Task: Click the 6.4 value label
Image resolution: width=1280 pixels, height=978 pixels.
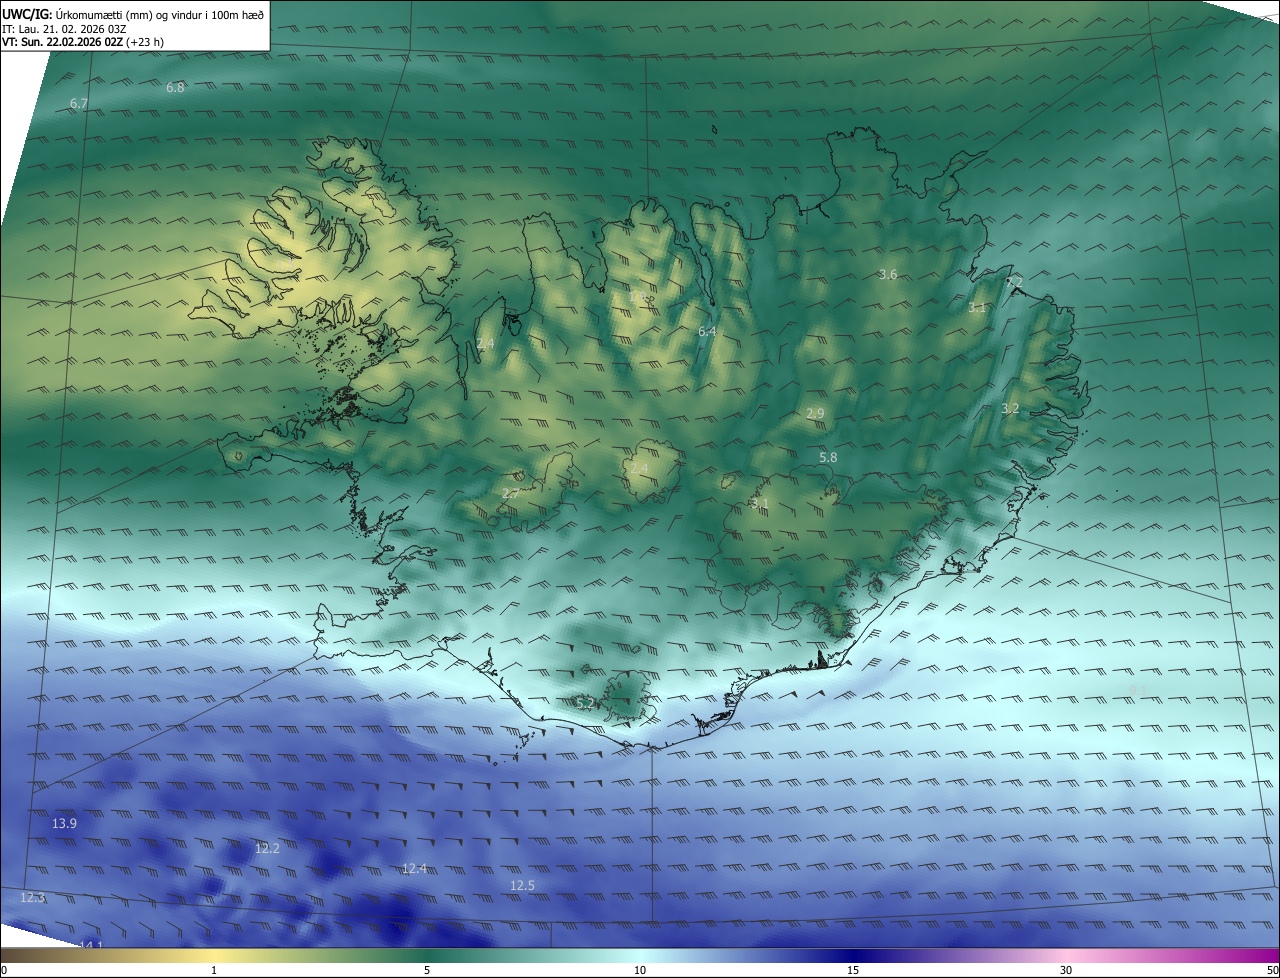Action: pyautogui.click(x=707, y=331)
